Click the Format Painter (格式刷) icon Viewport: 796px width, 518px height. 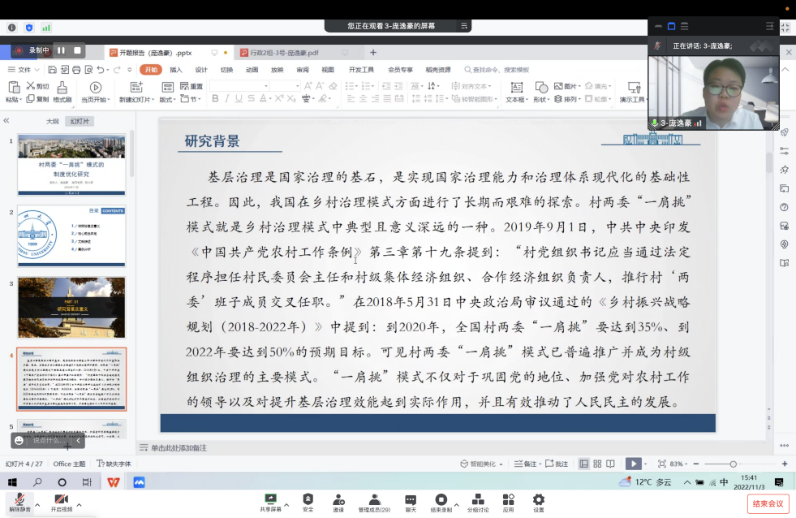pos(61,93)
